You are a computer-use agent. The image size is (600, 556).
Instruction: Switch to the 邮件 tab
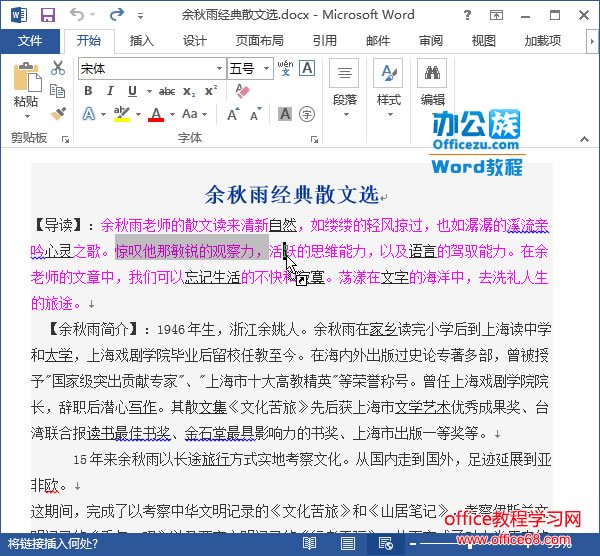378,41
